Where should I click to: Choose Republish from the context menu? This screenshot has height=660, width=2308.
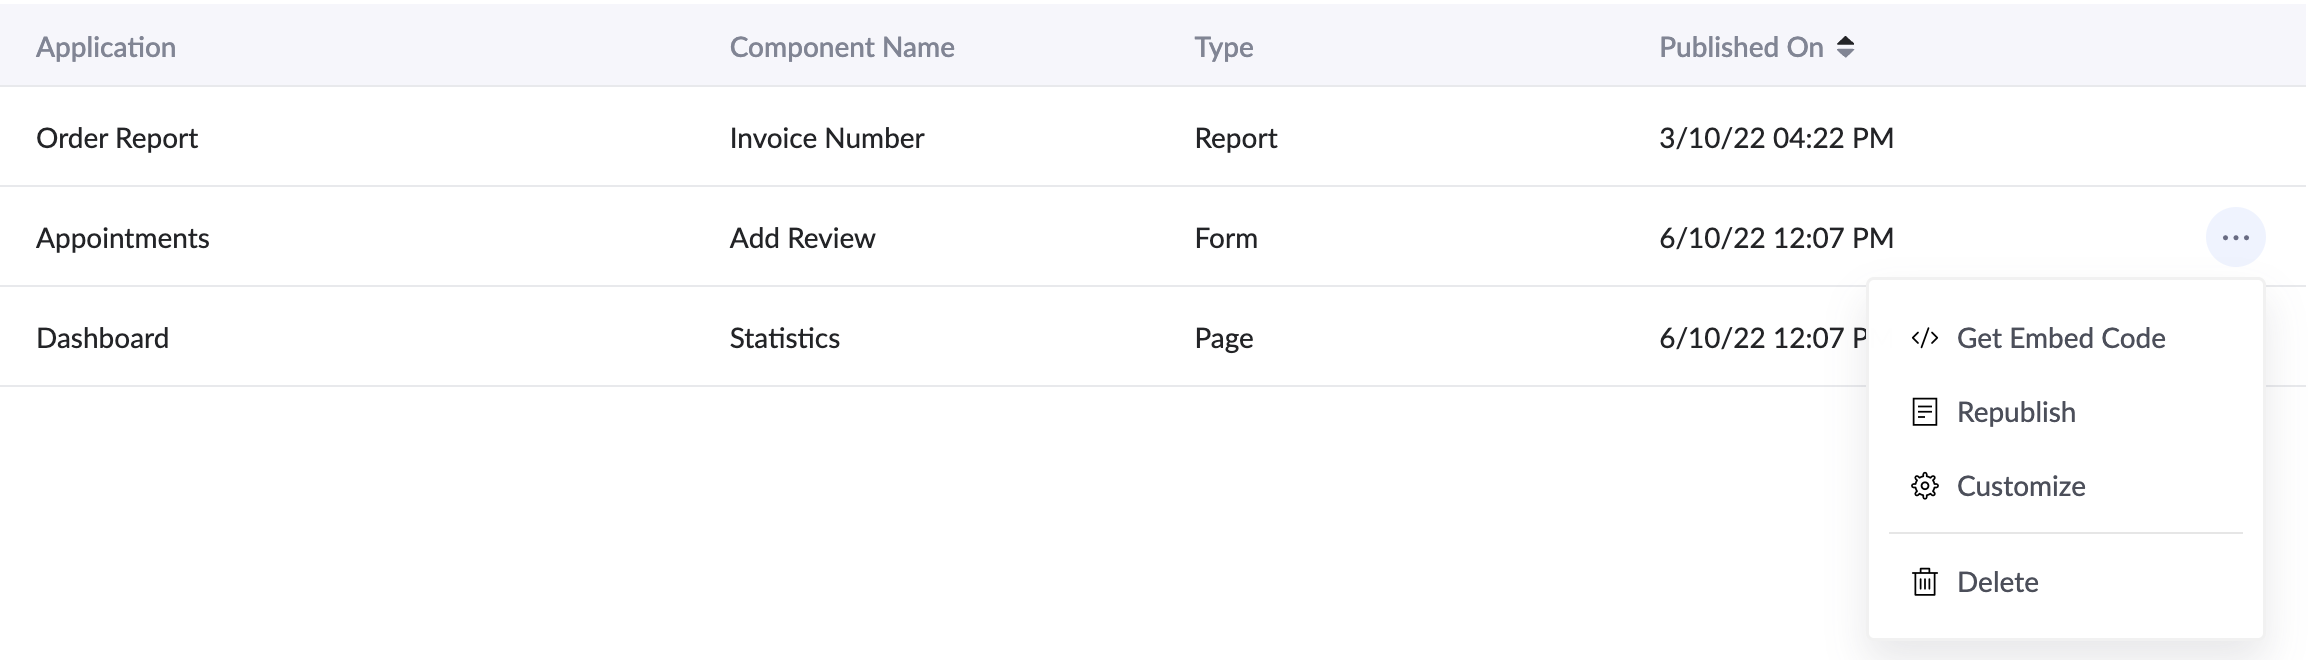tap(2015, 412)
